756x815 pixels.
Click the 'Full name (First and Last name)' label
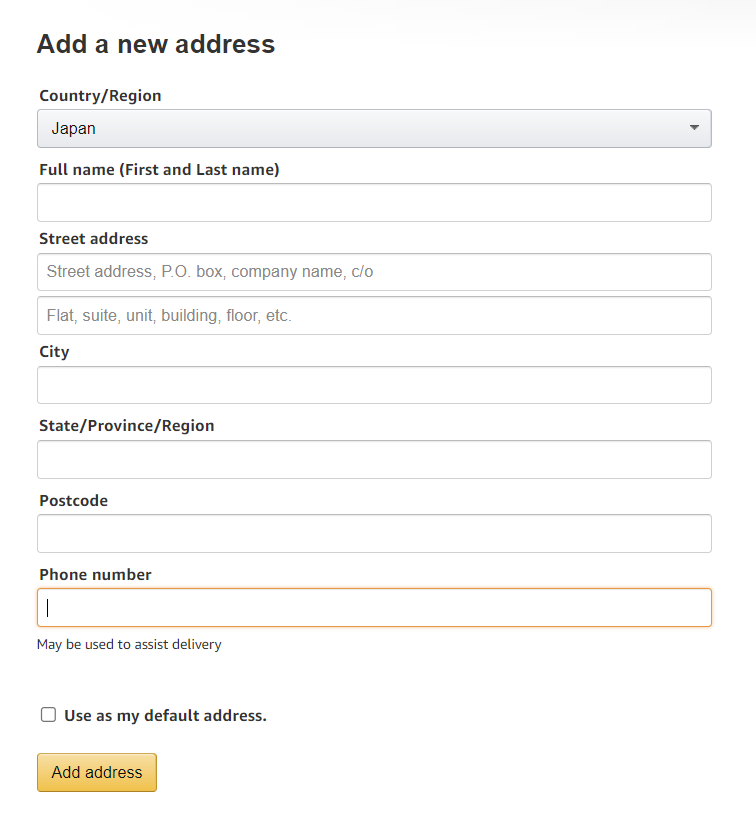coord(159,170)
